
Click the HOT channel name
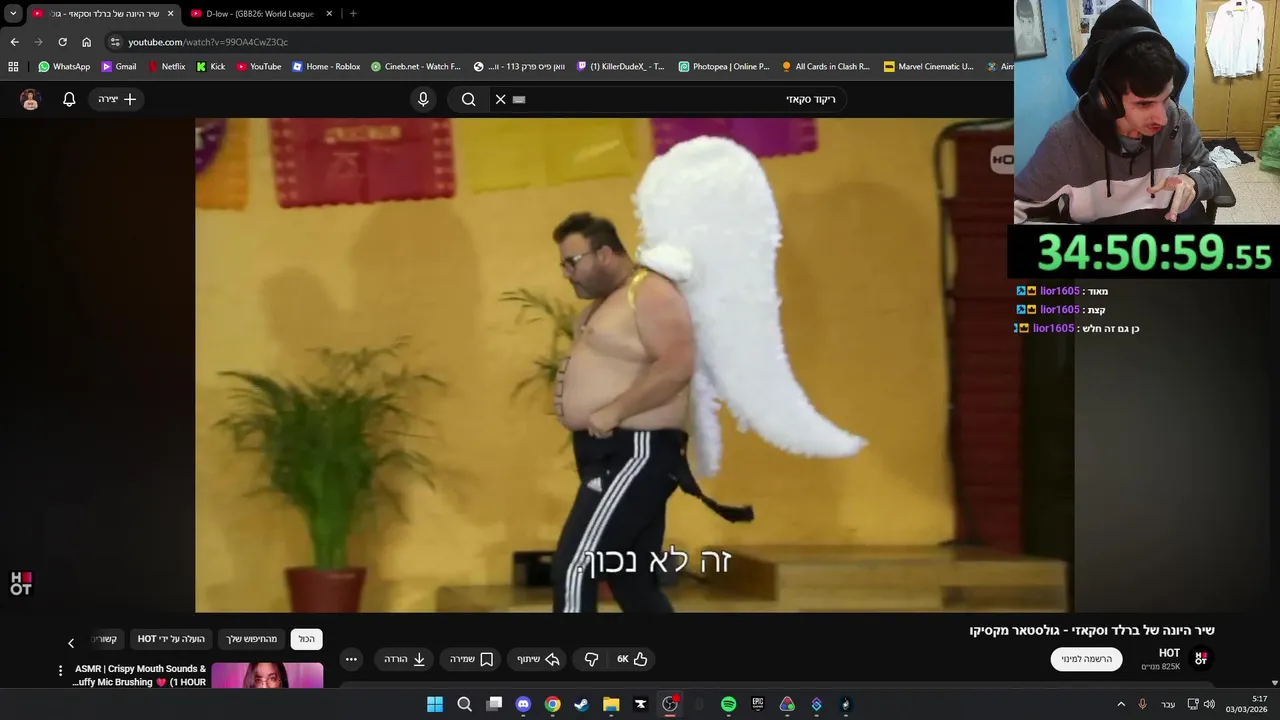click(1169, 653)
